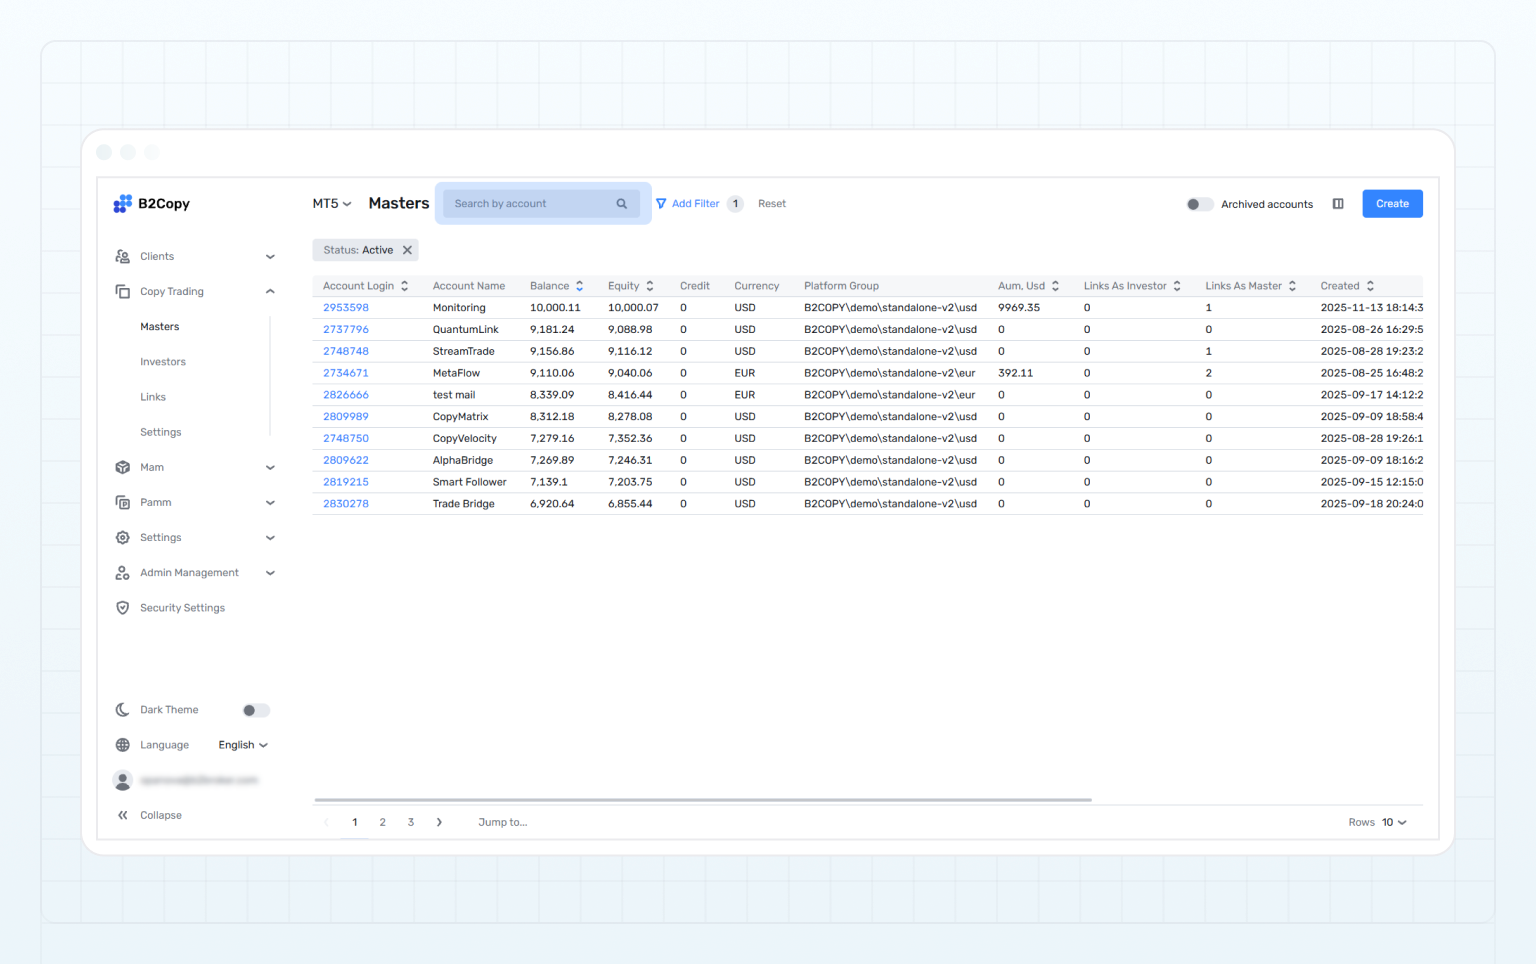This screenshot has width=1536, height=964.
Task: Click the B2Copy logo
Action: 152,204
